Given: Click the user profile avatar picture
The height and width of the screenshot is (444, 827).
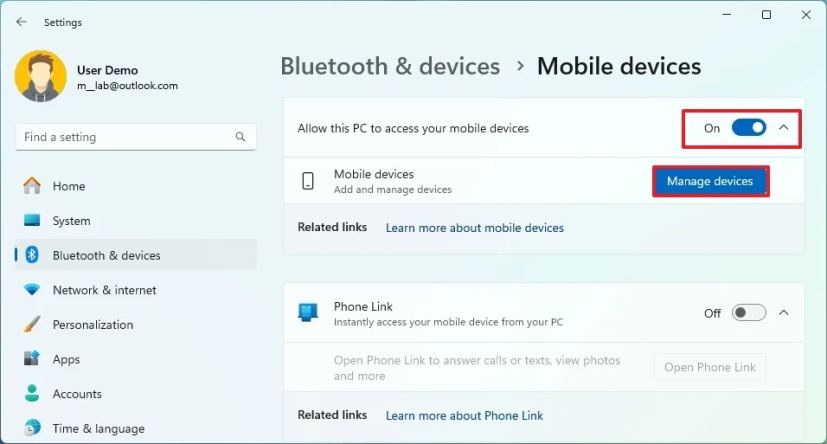Looking at the screenshot, I should [41, 76].
